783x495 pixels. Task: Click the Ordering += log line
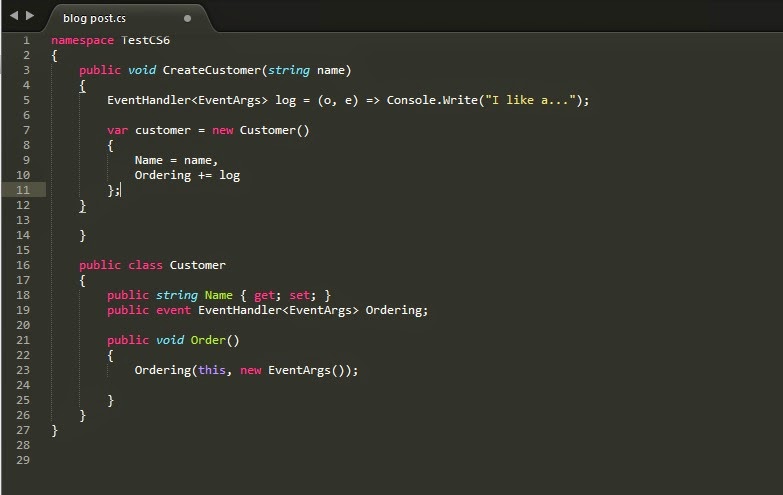pyautogui.click(x=187, y=175)
